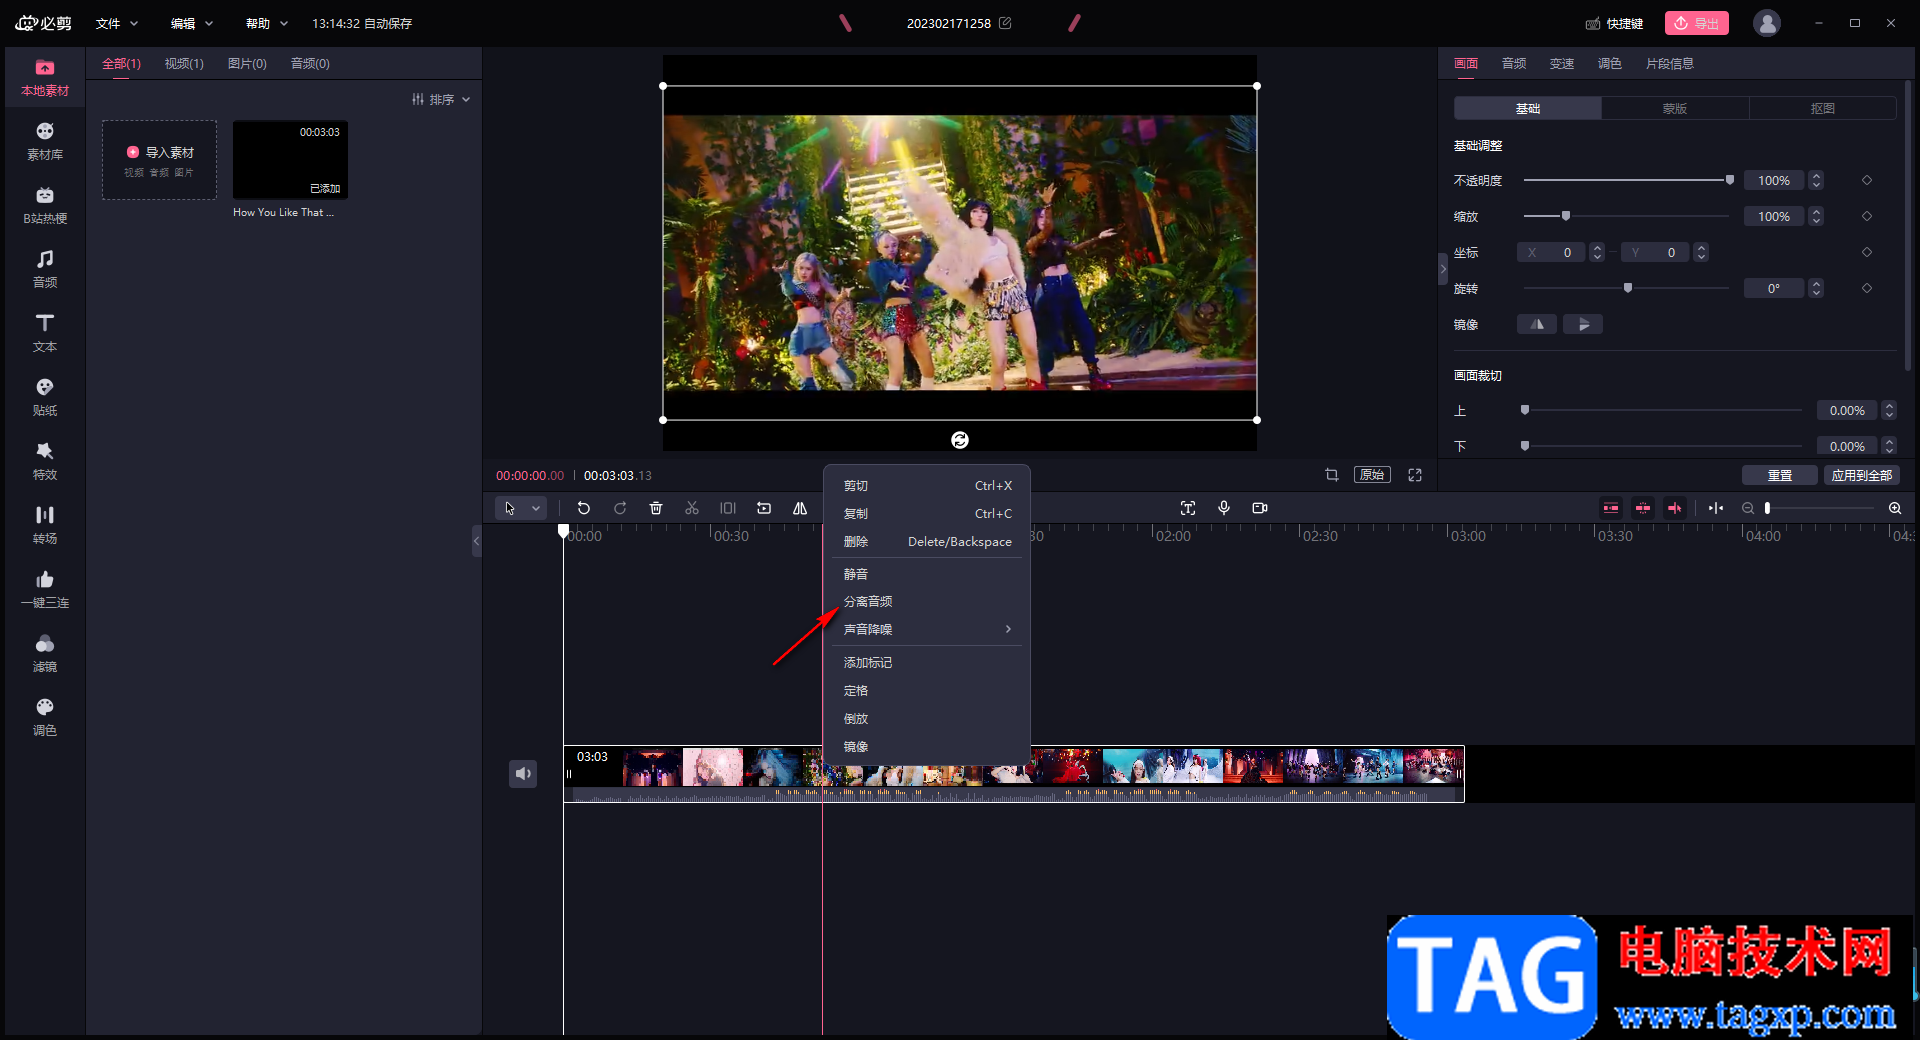Open the stickers (贴纸) panel

click(x=45, y=398)
